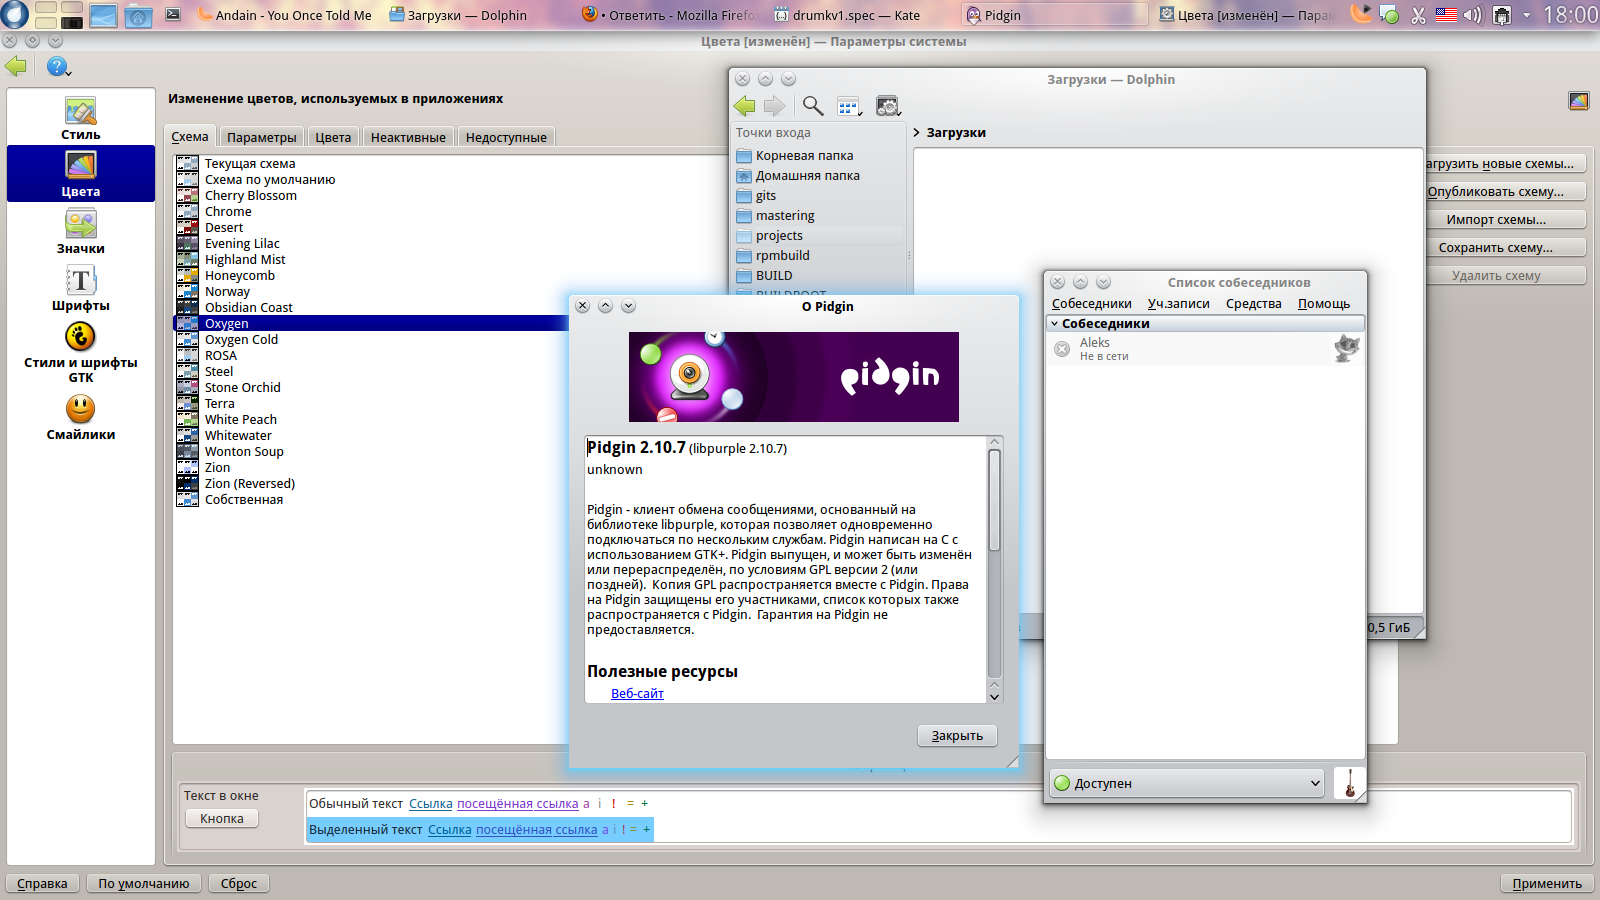Open Собеседники menu in Pidgin
The height and width of the screenshot is (900, 1600).
[1092, 304]
